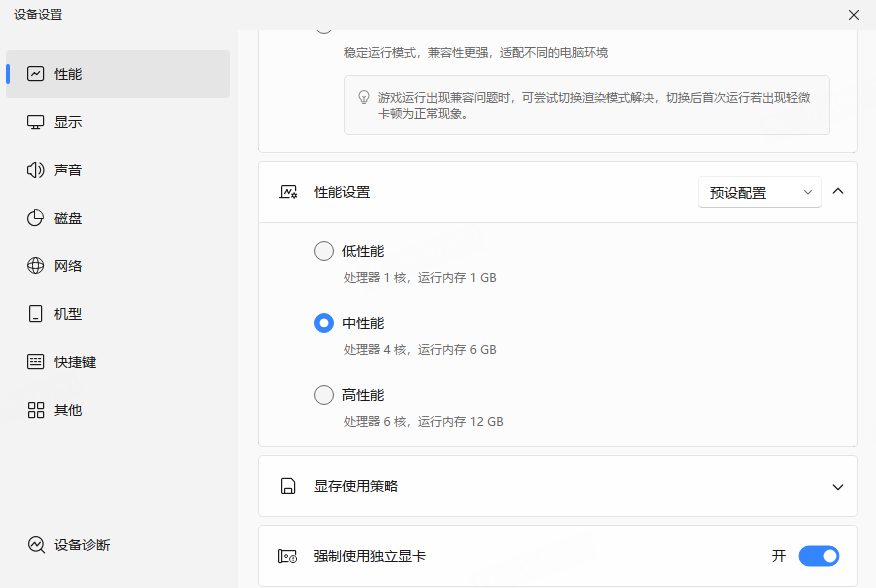Expand the 显存使用策略 section

click(x=838, y=487)
